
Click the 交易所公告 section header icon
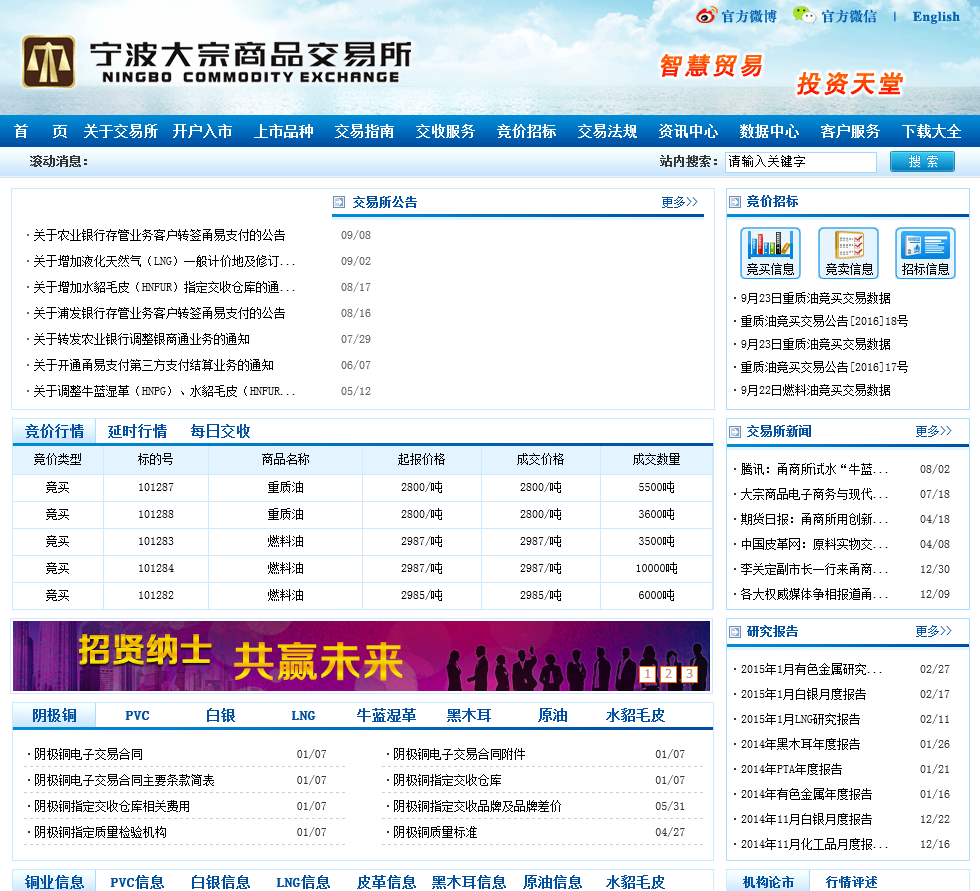click(339, 202)
